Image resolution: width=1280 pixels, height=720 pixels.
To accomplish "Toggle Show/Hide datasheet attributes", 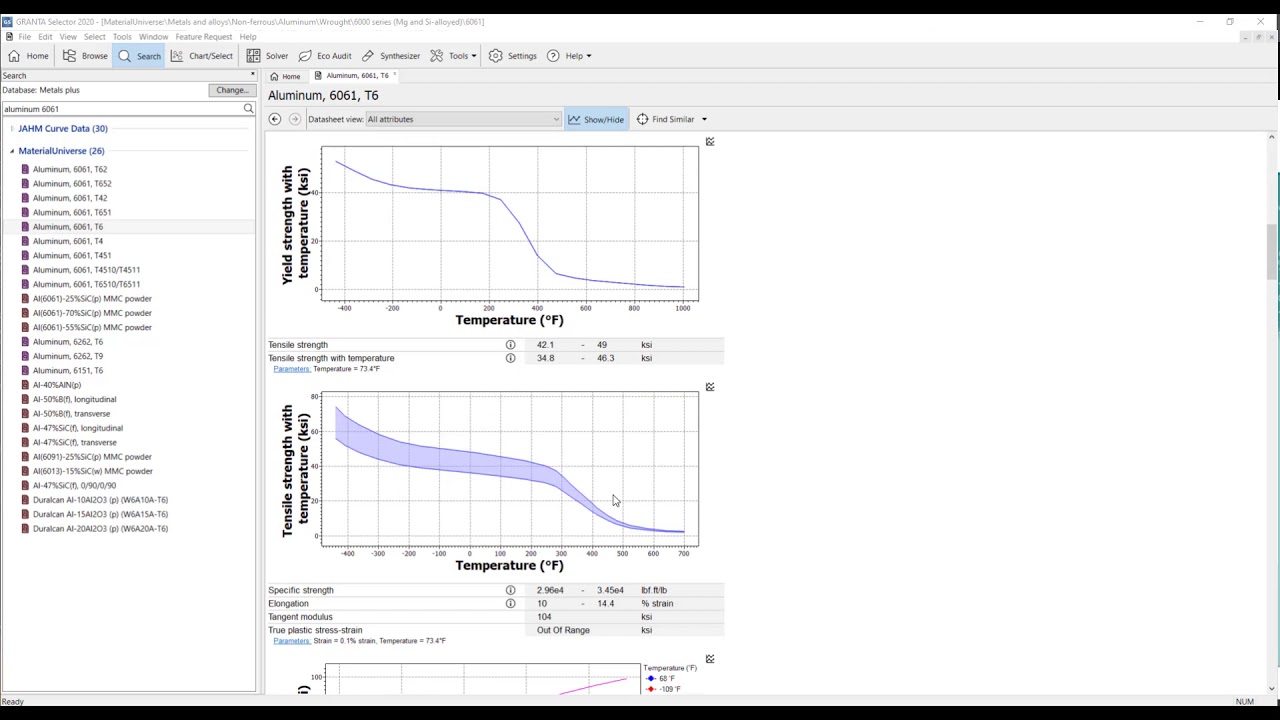I will pos(596,119).
